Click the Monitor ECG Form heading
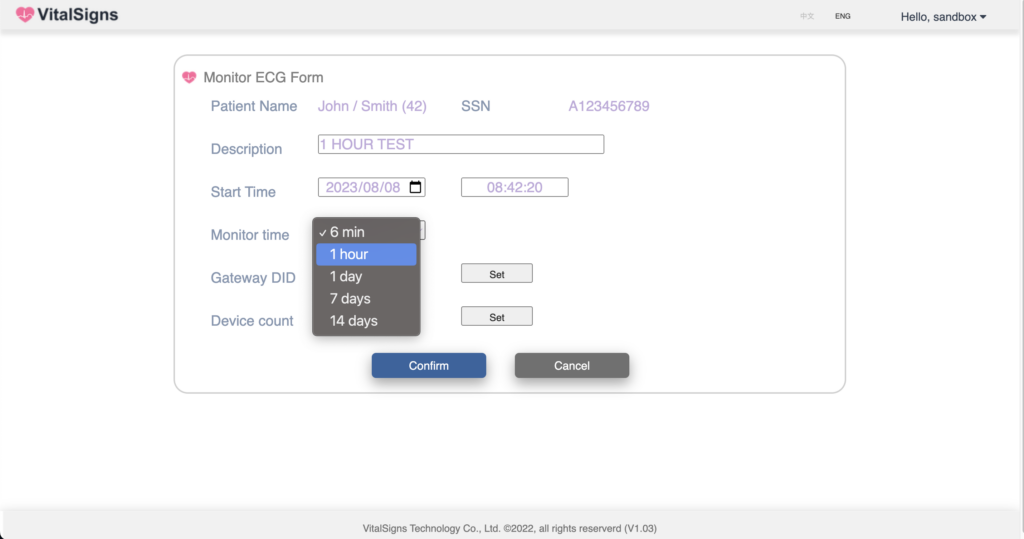The image size is (1024, 539). [x=263, y=78]
